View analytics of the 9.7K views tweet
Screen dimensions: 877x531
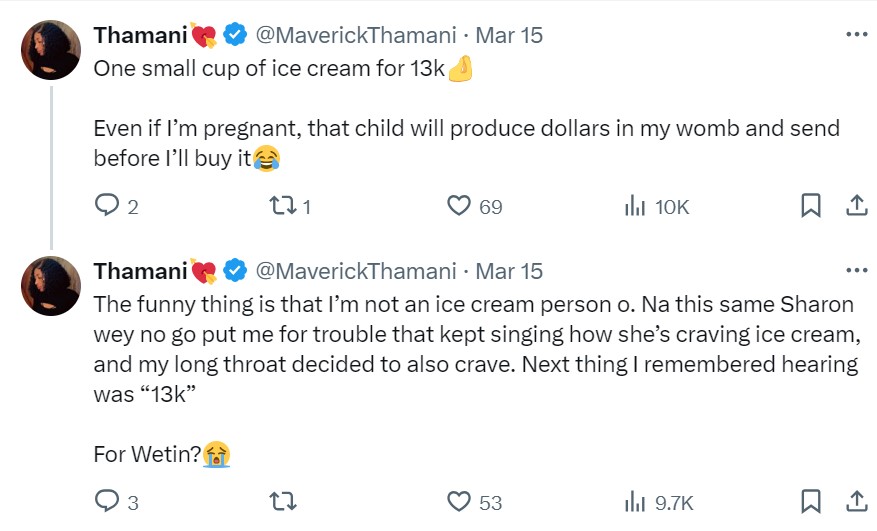(634, 501)
